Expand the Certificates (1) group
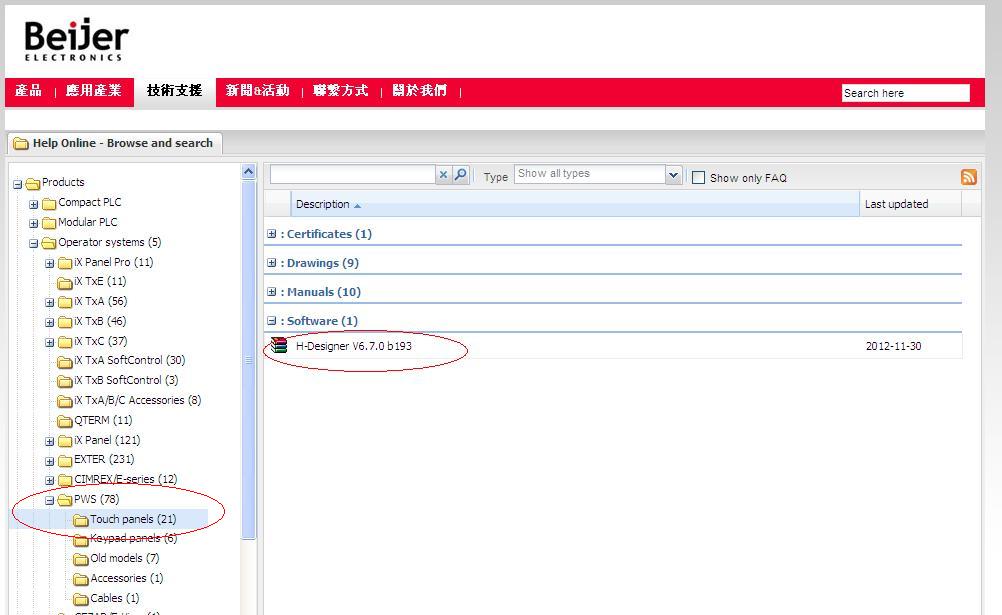This screenshot has height=615, width=1002. pos(271,234)
